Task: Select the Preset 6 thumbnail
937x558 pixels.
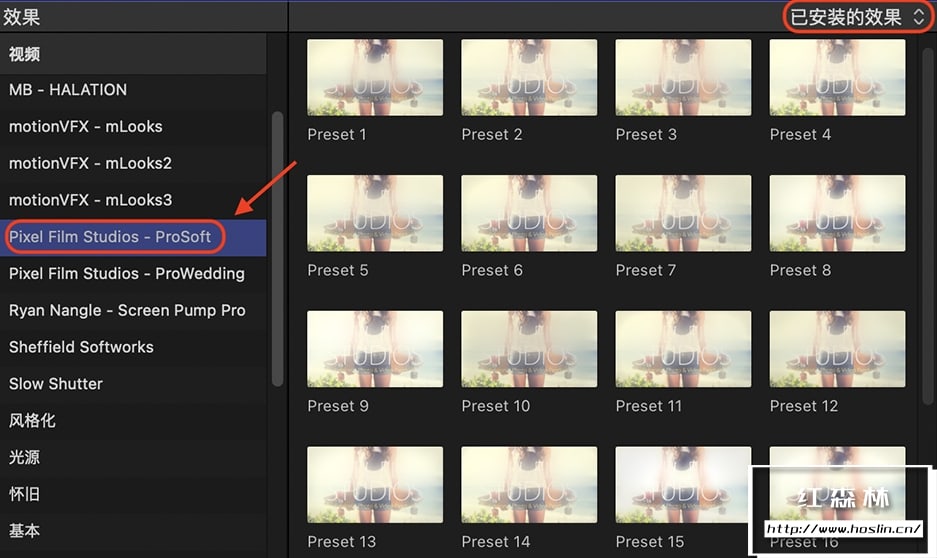Action: (529, 213)
